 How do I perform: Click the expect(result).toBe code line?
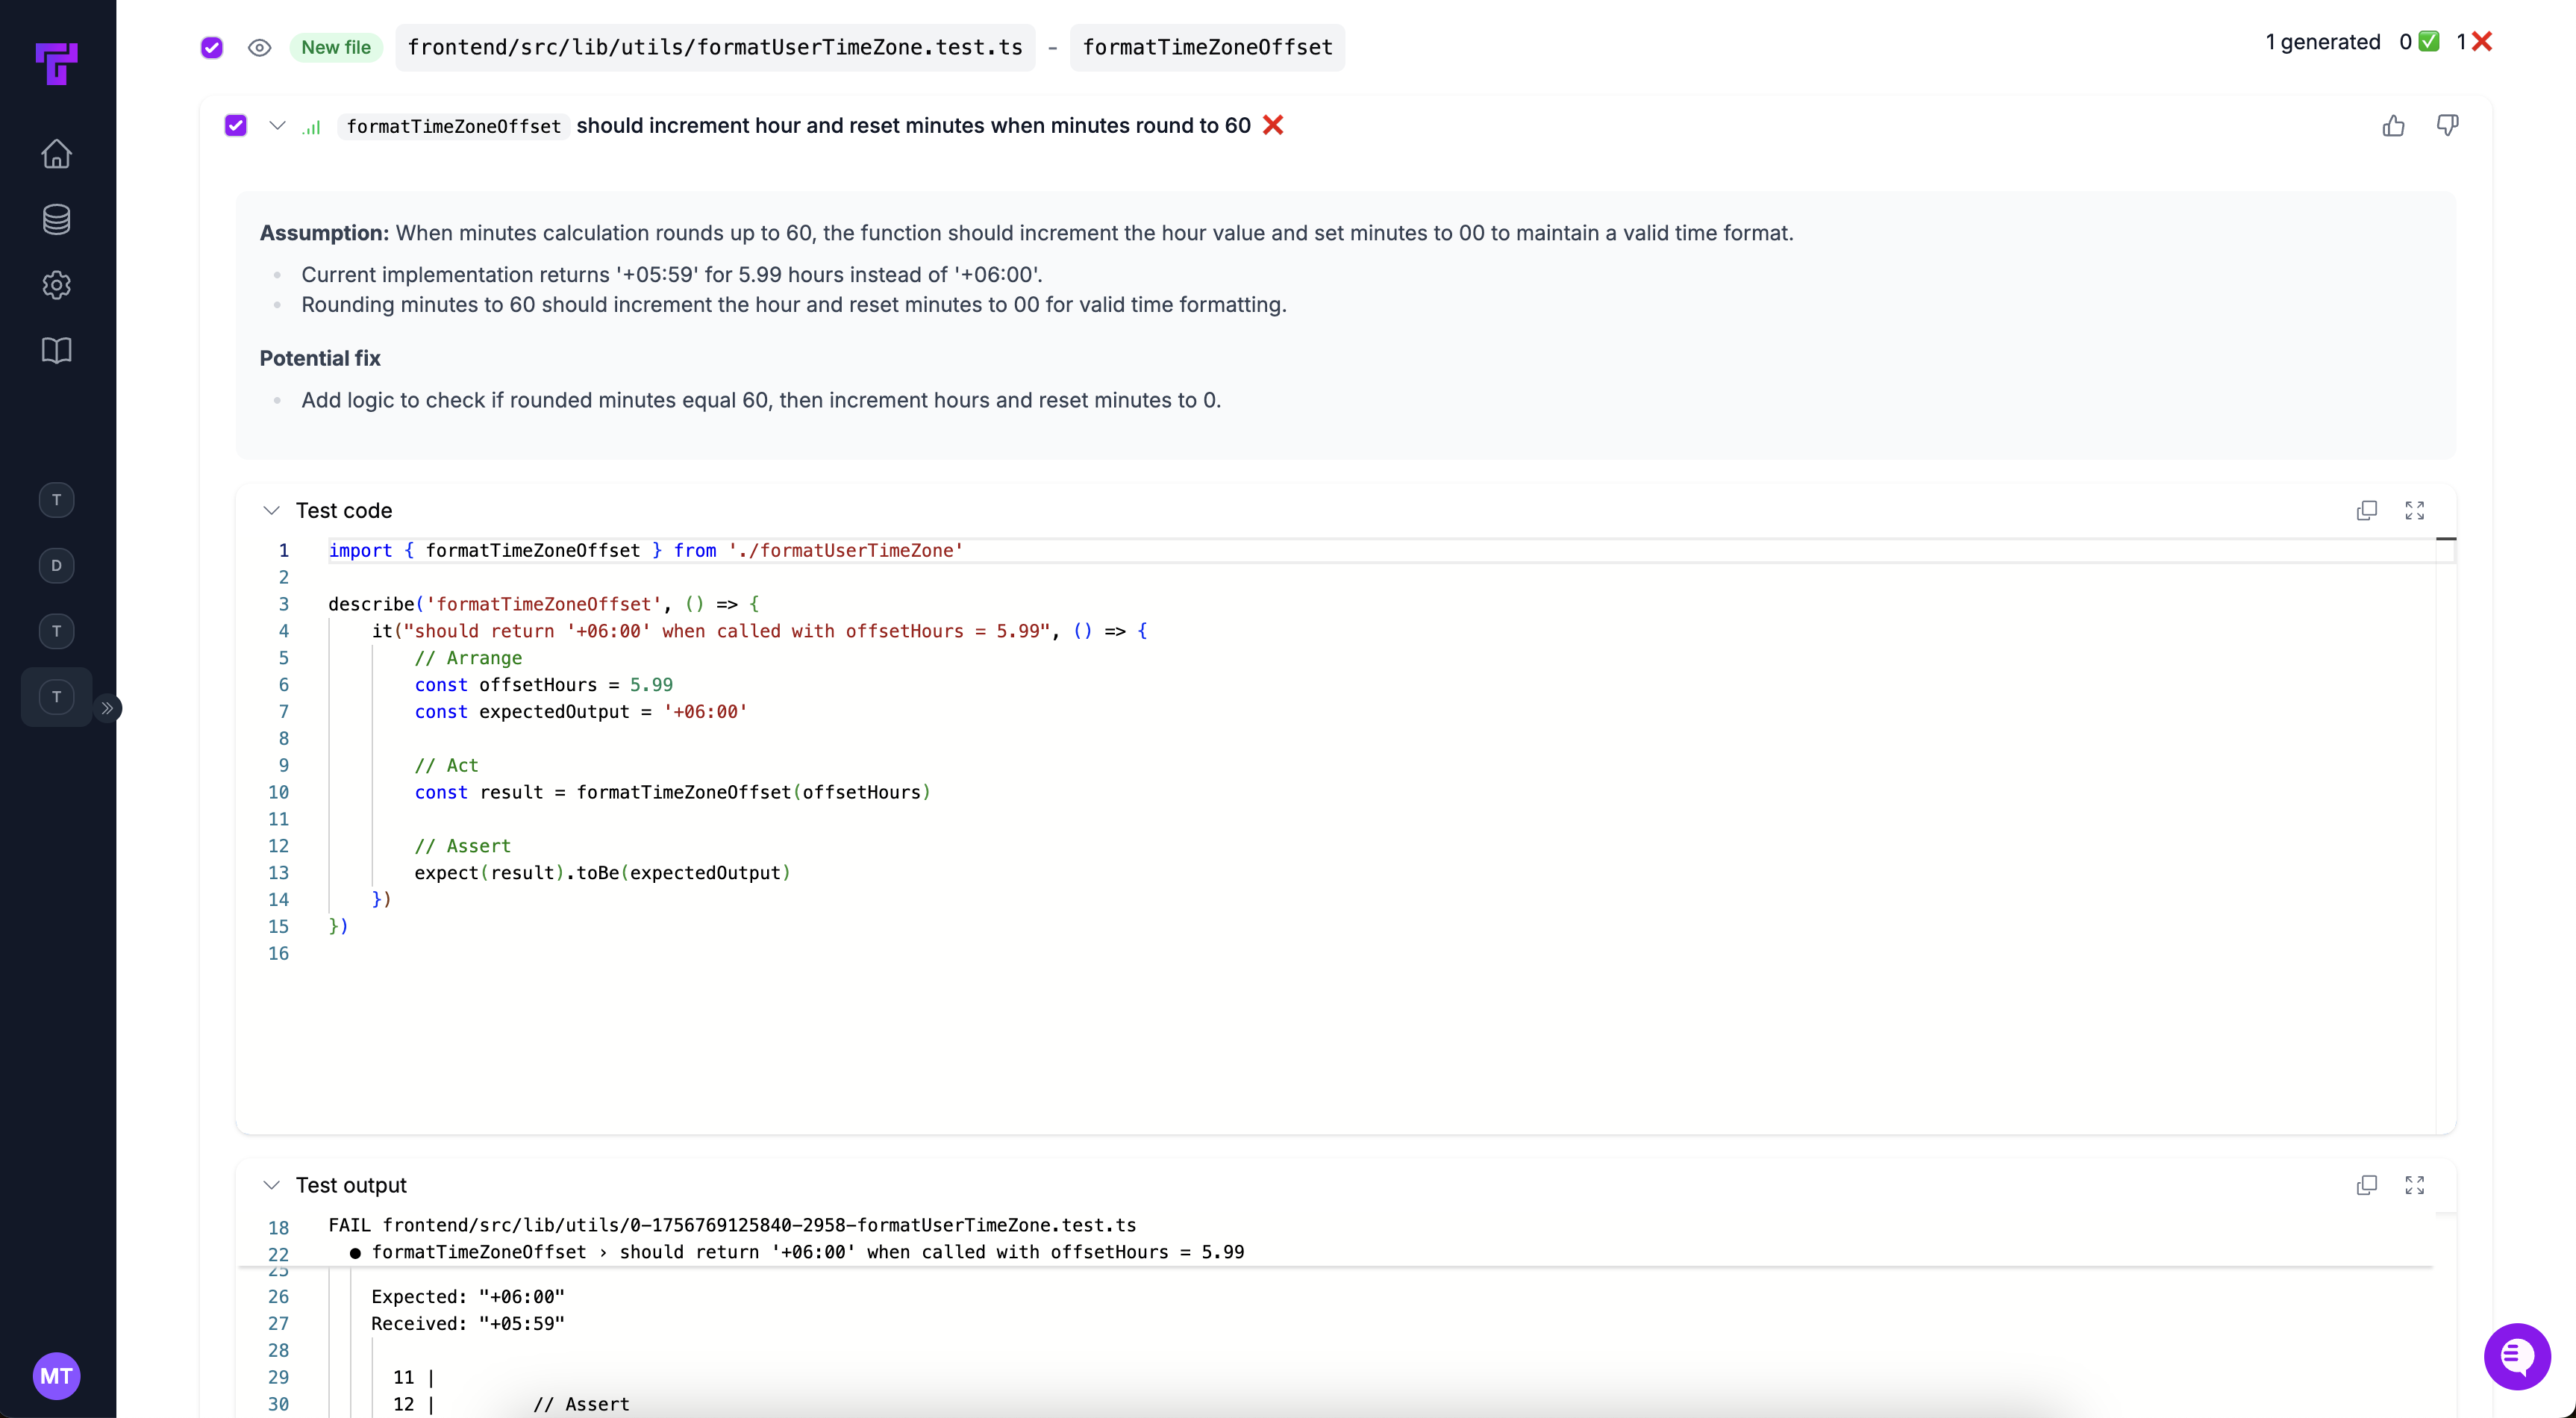(602, 873)
